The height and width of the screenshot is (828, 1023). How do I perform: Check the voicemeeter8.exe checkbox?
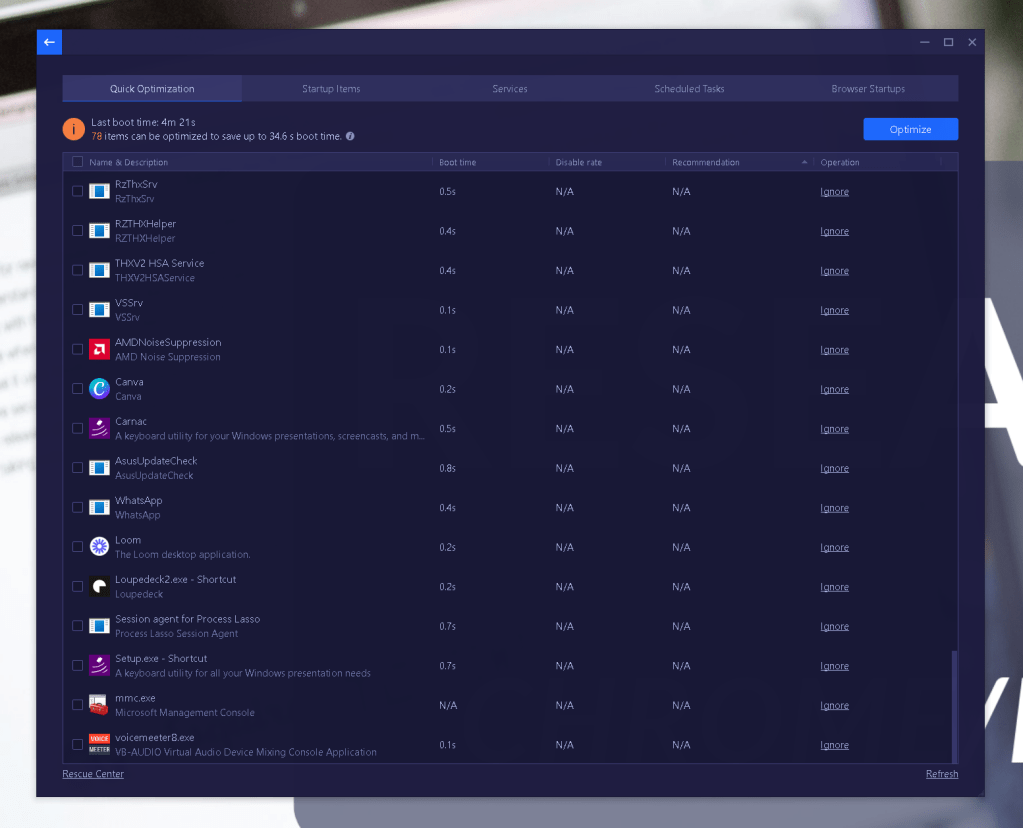click(x=78, y=744)
